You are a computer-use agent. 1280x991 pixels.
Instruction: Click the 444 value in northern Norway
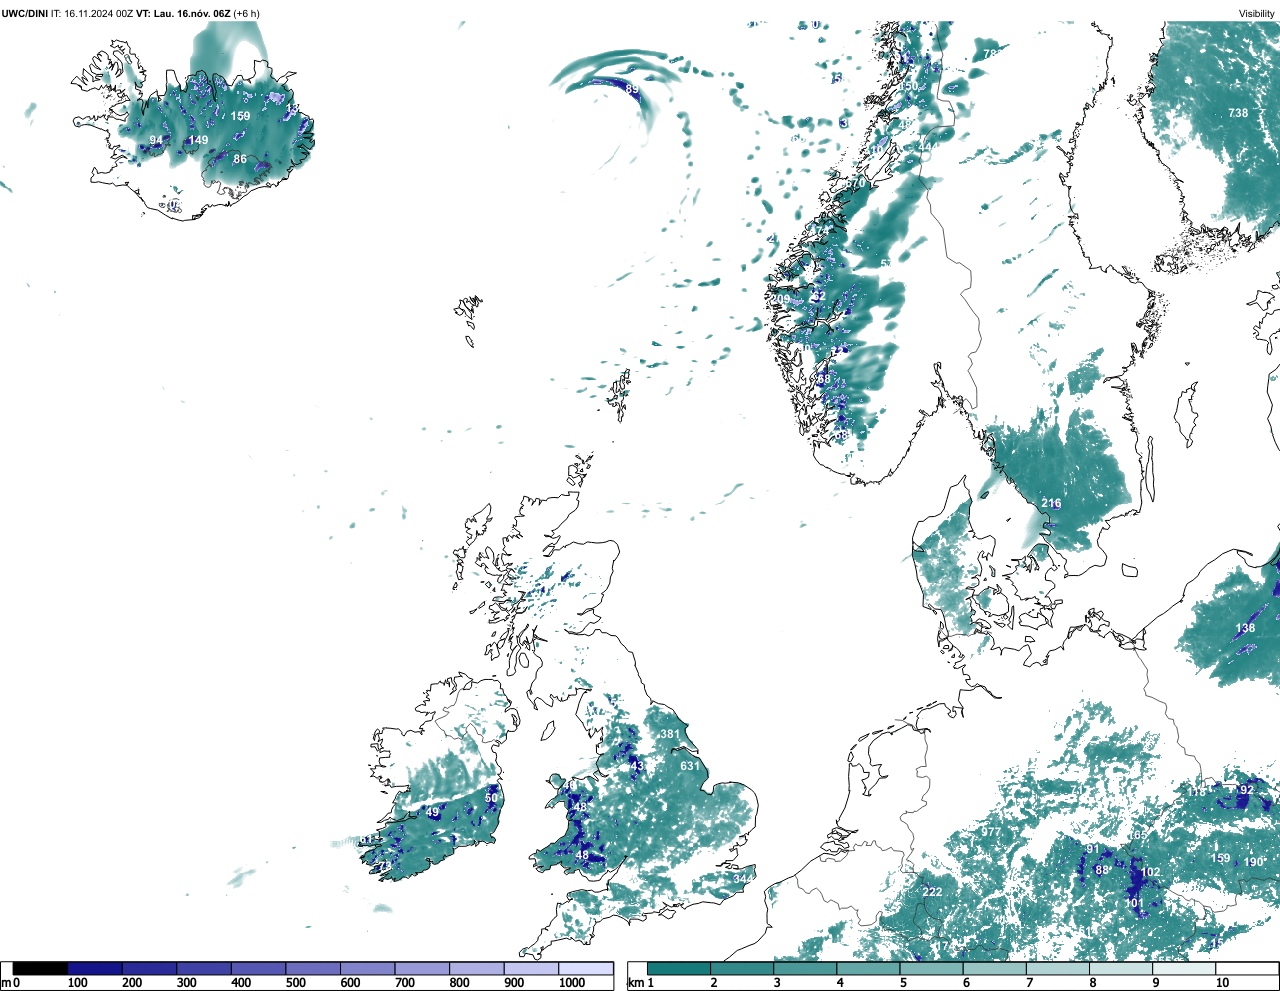[x=928, y=147]
